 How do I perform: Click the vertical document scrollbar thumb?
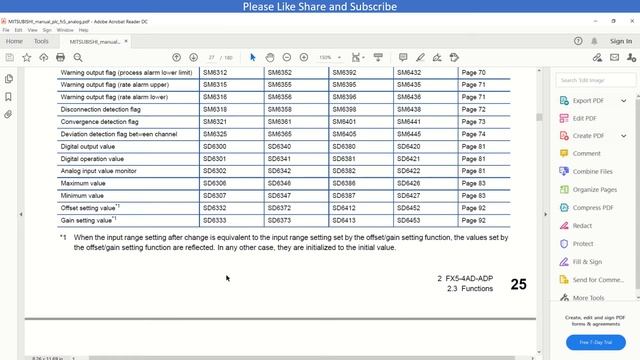pyautogui.click(x=539, y=117)
